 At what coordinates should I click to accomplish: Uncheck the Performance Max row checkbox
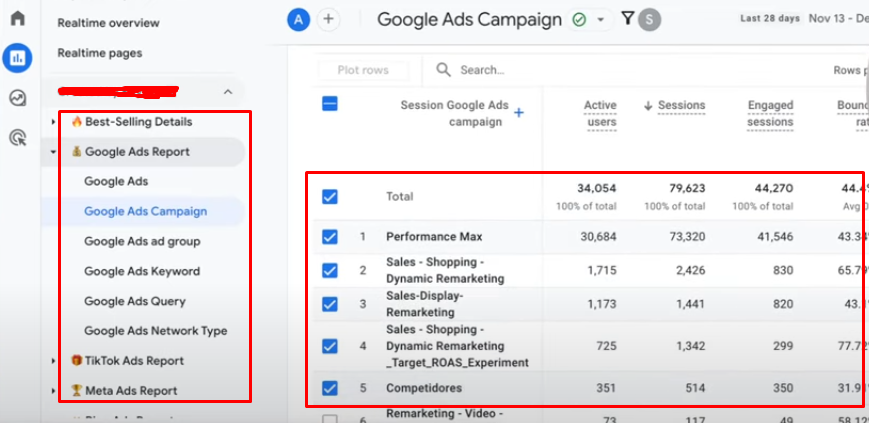[x=330, y=237]
